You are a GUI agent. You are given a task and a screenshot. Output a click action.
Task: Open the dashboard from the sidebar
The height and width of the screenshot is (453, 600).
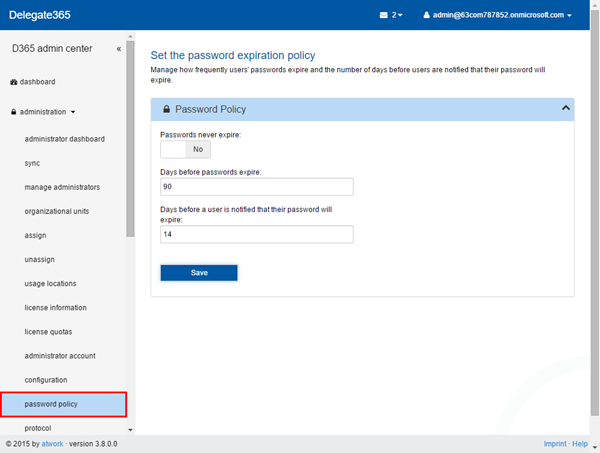[38, 81]
